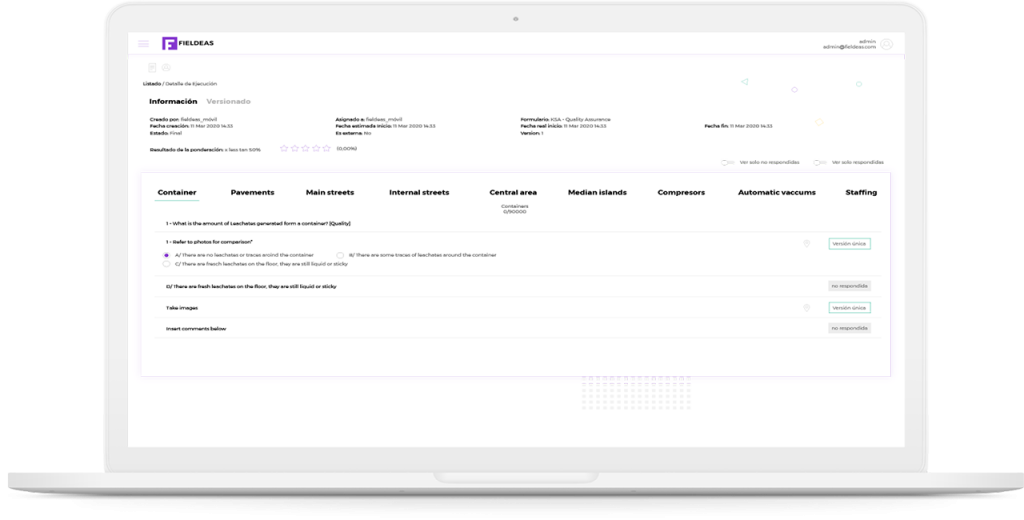Click location pin on photos comparison question
1024x520 pixels.
click(806, 243)
